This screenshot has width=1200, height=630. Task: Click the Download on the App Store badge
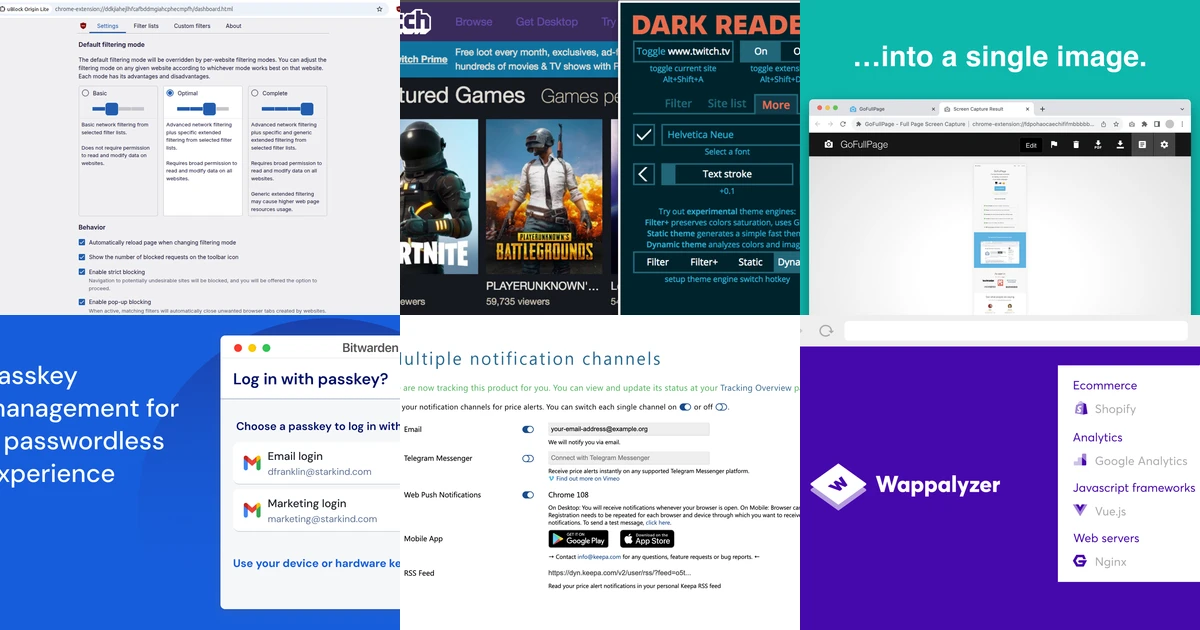tap(647, 539)
